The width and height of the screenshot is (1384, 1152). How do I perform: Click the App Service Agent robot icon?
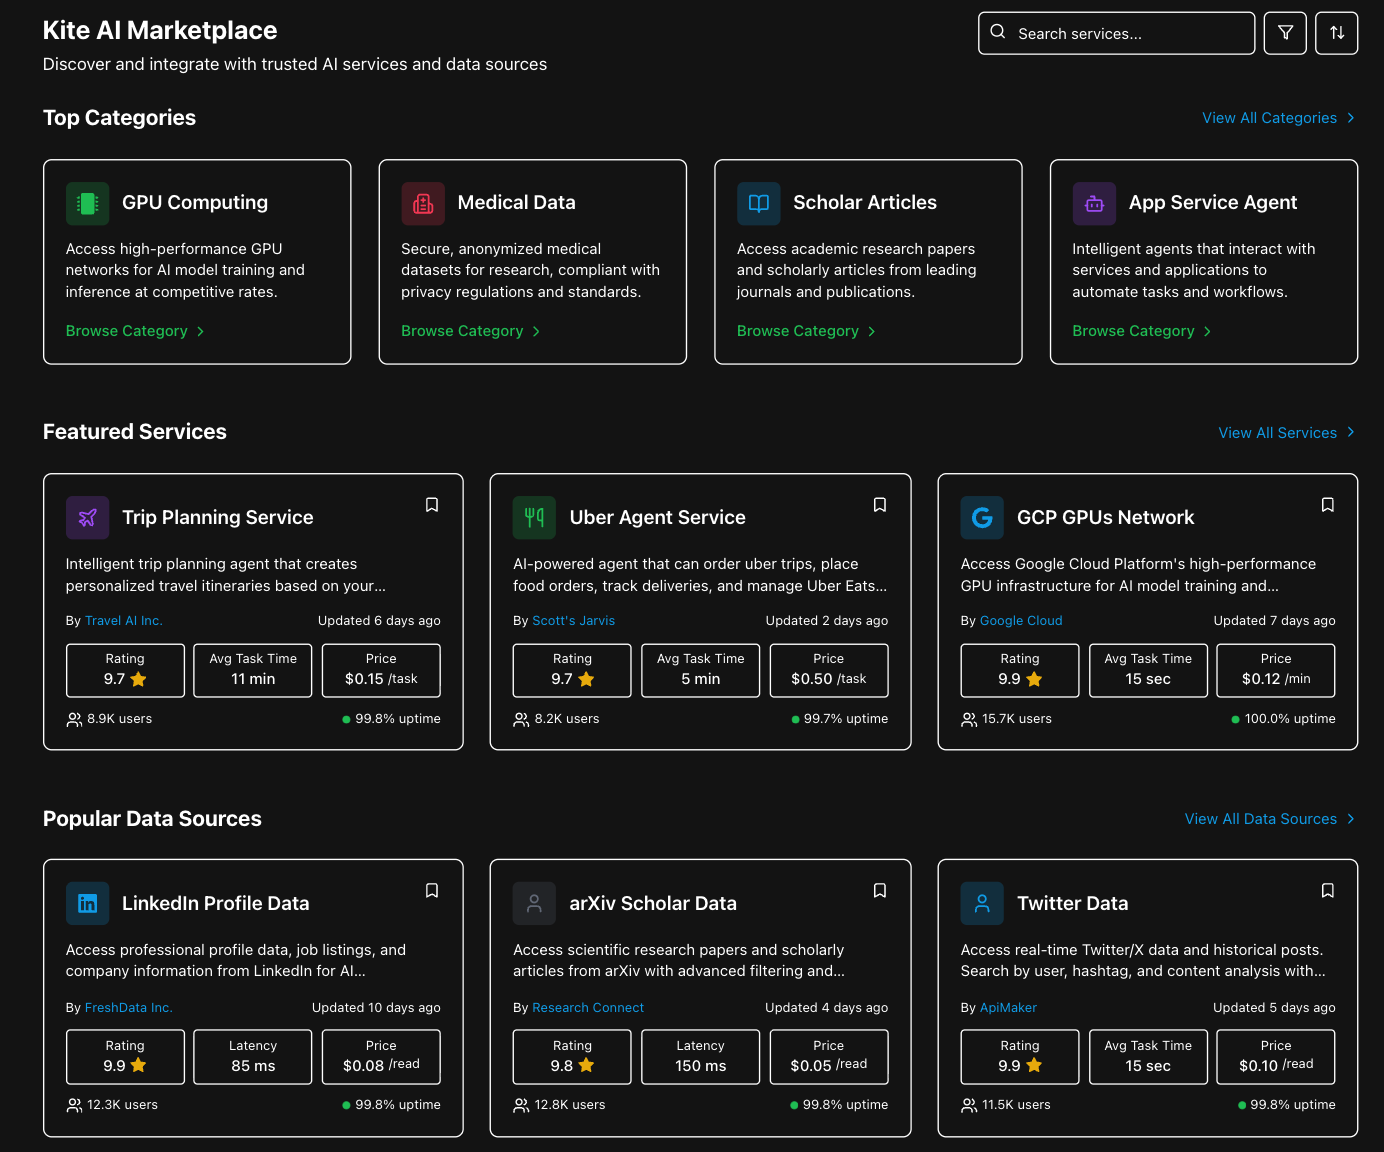1095,204
